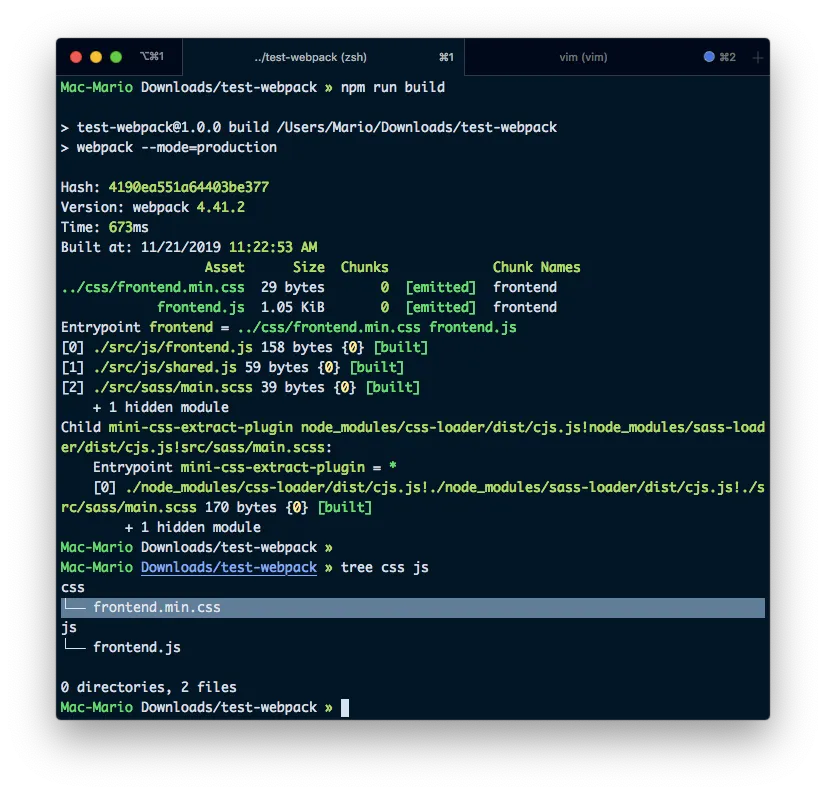Switch to the ../test-webpack (zsh) tab

(323, 57)
